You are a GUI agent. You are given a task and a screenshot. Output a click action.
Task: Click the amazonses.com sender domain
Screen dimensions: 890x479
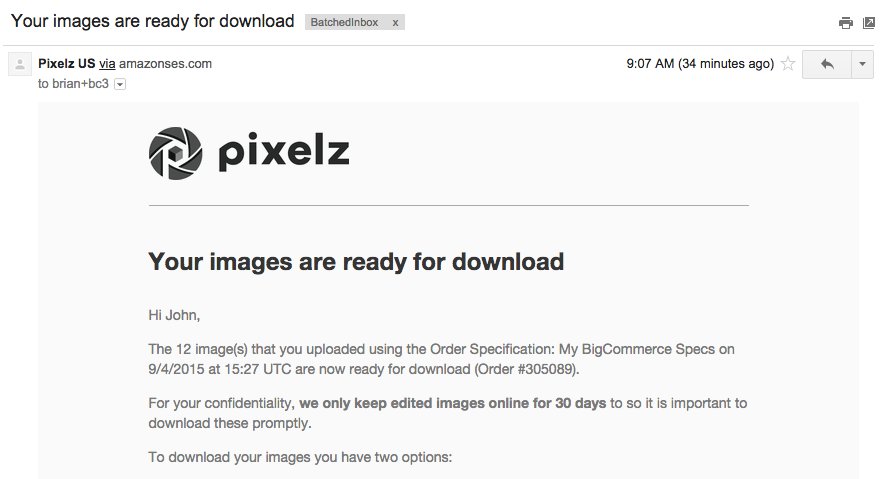pyautogui.click(x=166, y=64)
